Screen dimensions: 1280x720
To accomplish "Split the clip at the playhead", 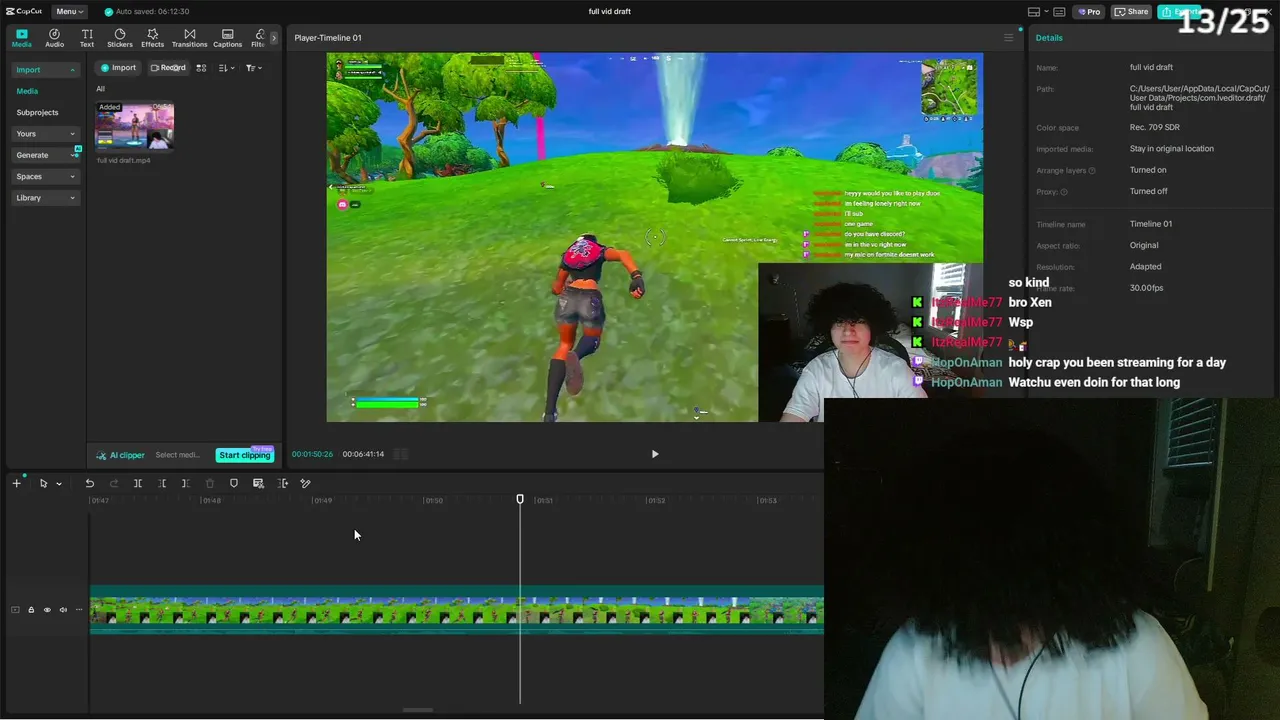I will pyautogui.click(x=138, y=483).
